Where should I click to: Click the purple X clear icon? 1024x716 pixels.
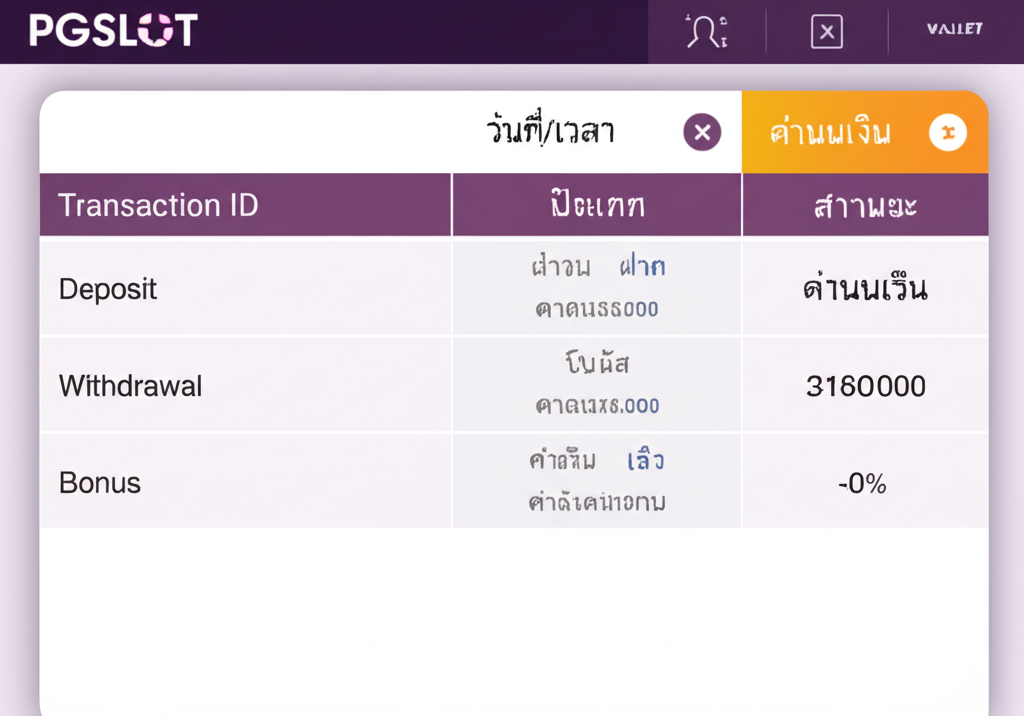(701, 131)
